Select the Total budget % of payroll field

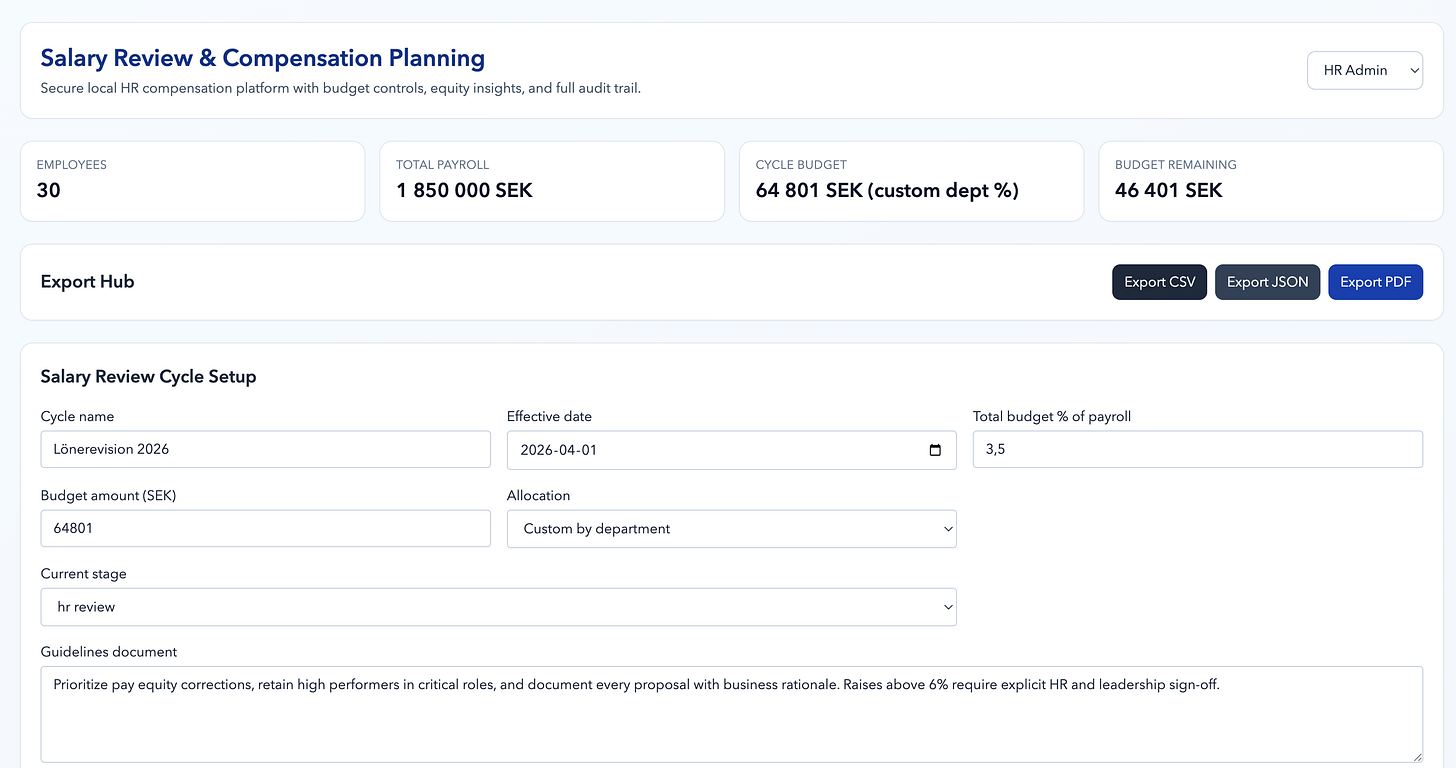click(1197, 449)
